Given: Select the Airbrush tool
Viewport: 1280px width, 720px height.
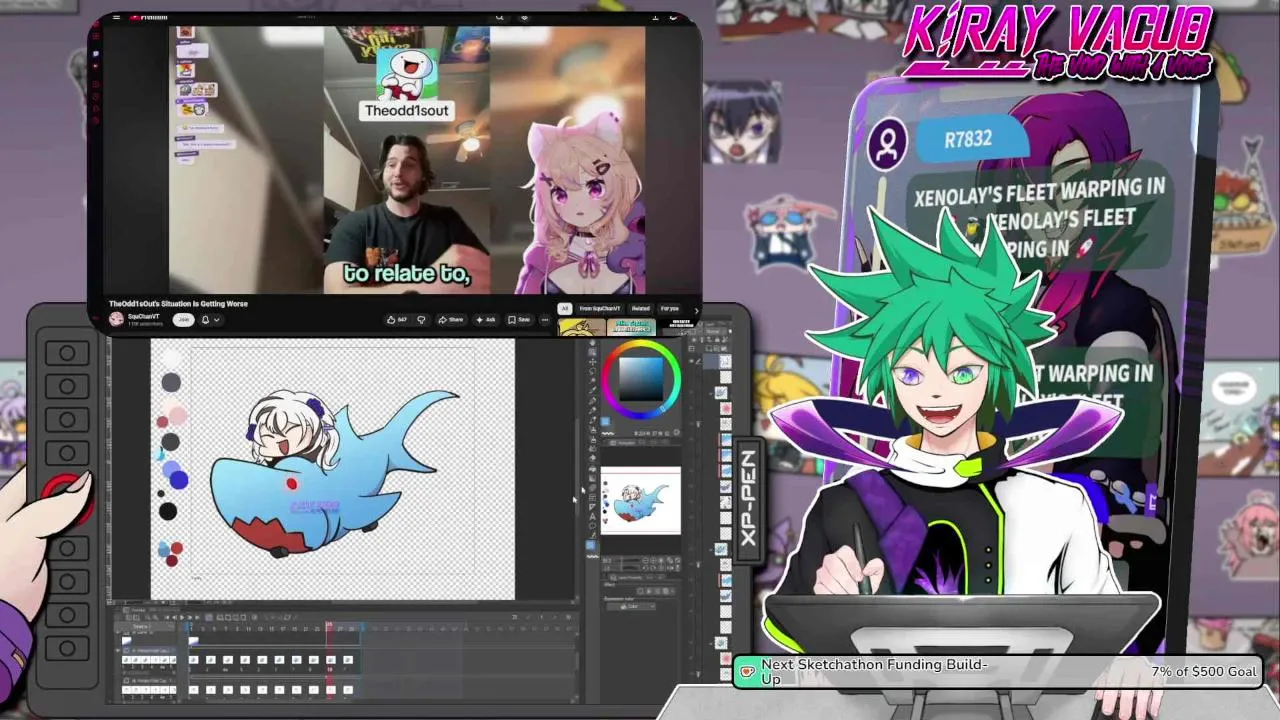Looking at the screenshot, I should coord(592,430).
